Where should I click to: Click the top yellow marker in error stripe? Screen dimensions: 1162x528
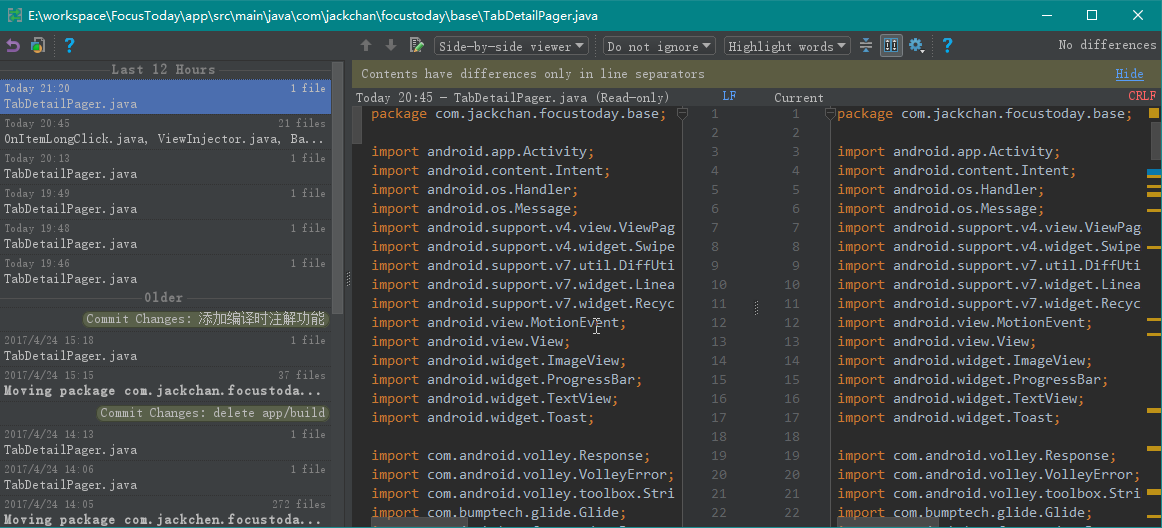1154,113
